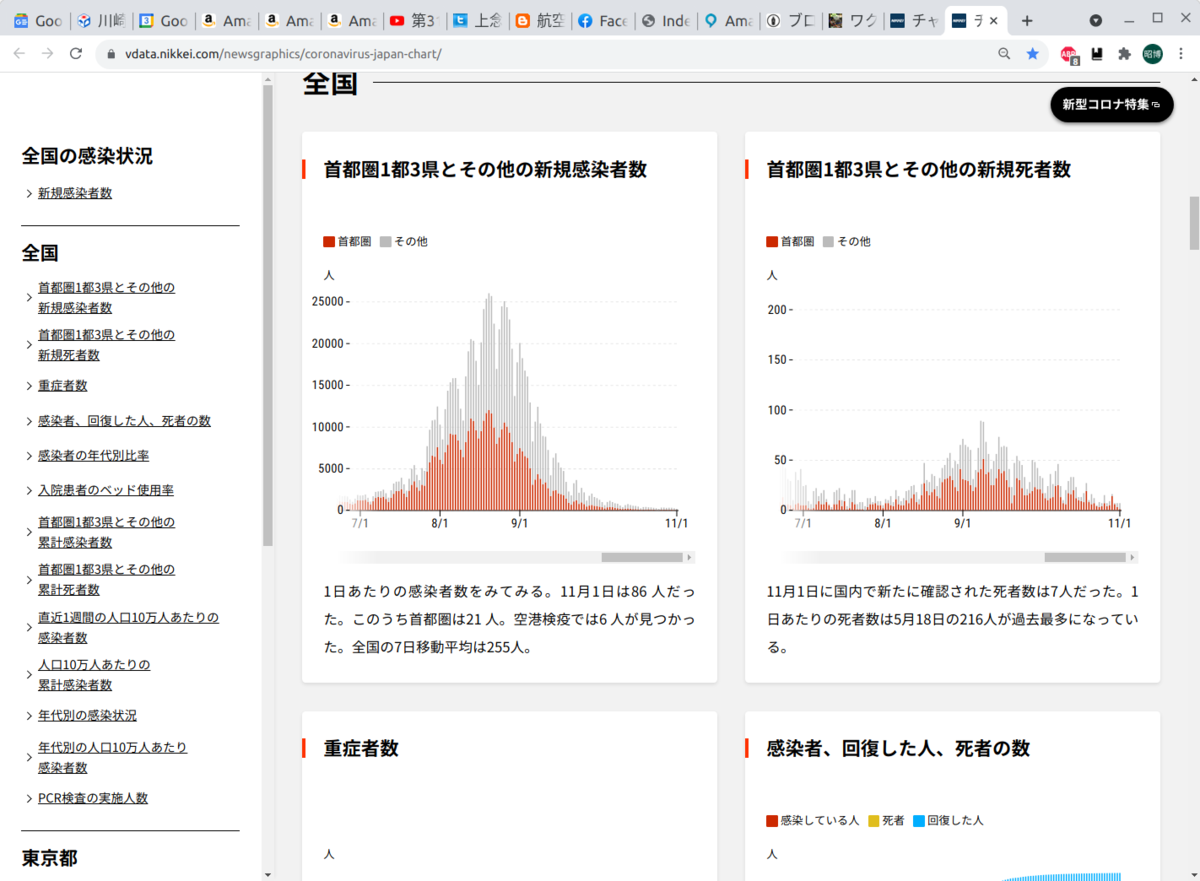View site info via the padlock icon
Viewport: 1200px width, 881px height.
pyautogui.click(x=111, y=54)
